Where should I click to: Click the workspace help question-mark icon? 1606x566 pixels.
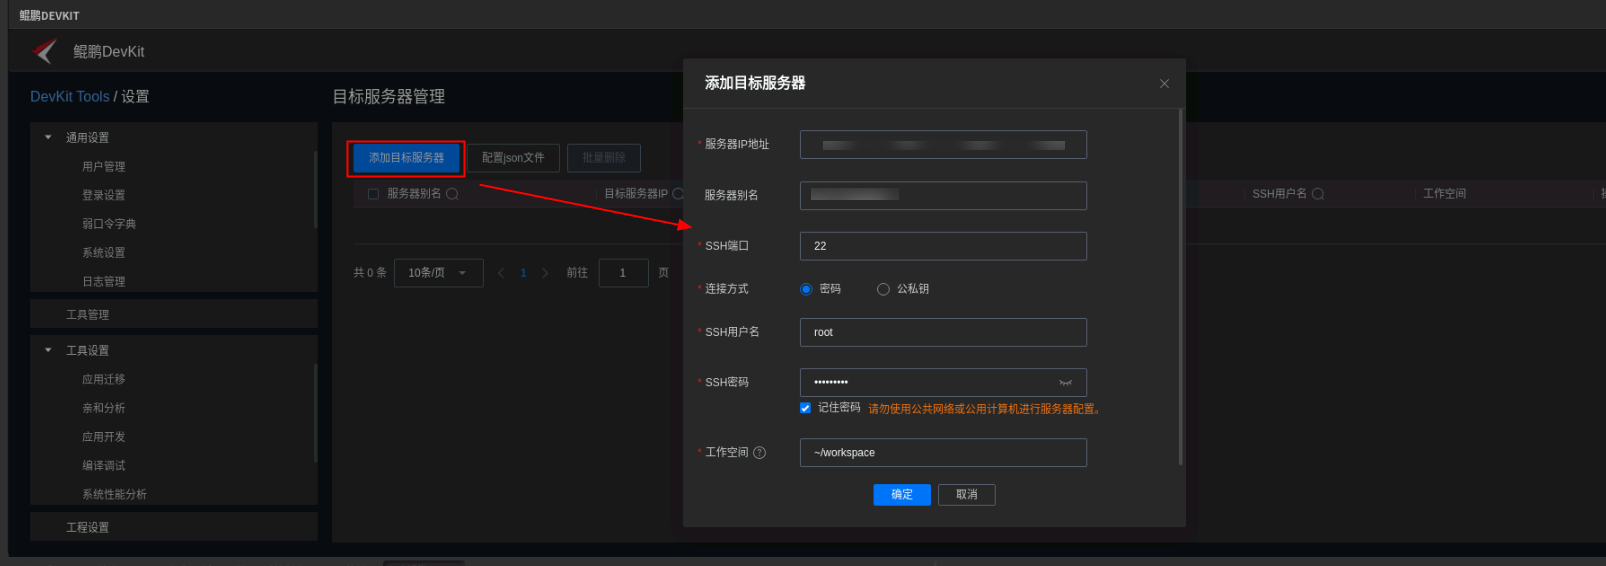[760, 453]
